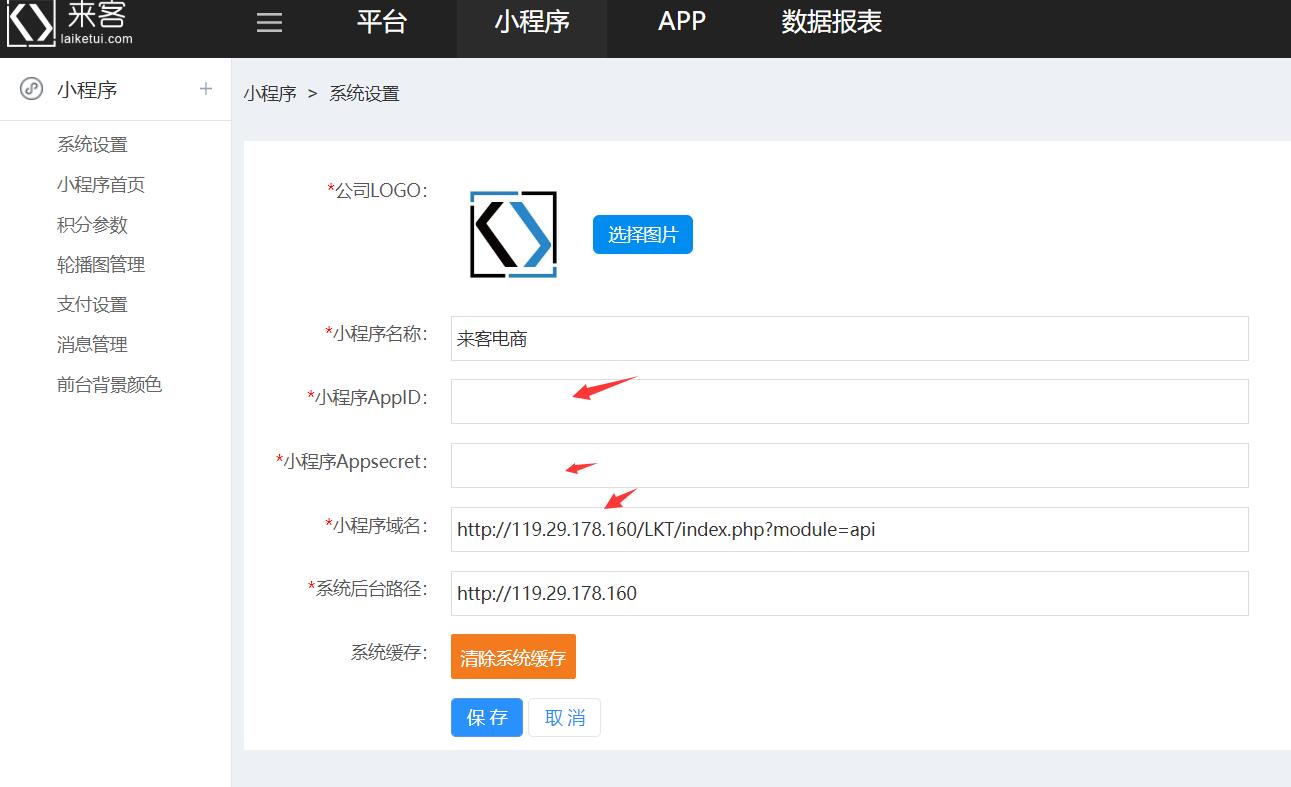Open the 平台 top tab
This screenshot has height=787, width=1291.
click(382, 22)
